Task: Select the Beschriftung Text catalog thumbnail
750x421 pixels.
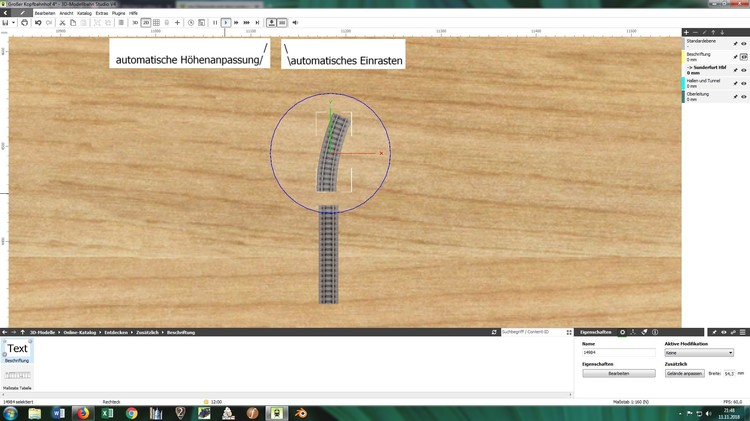Action: pos(18,350)
